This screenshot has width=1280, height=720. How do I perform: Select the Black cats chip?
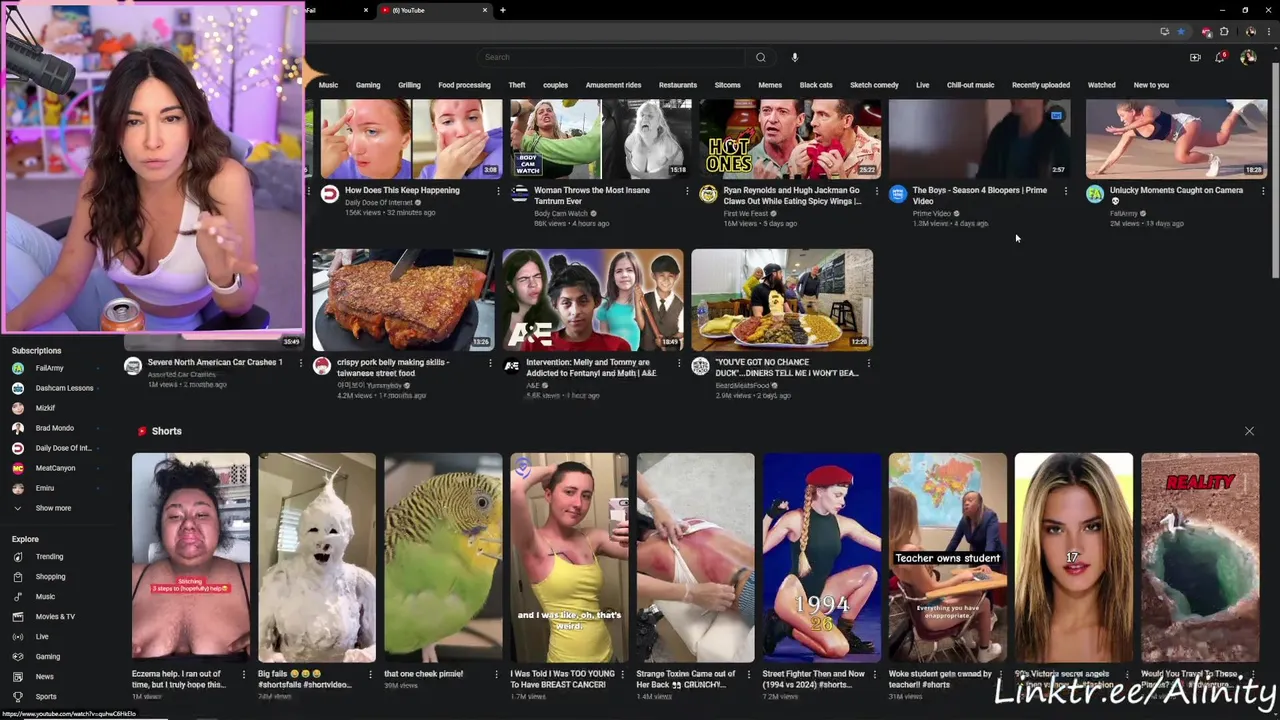pyautogui.click(x=816, y=85)
